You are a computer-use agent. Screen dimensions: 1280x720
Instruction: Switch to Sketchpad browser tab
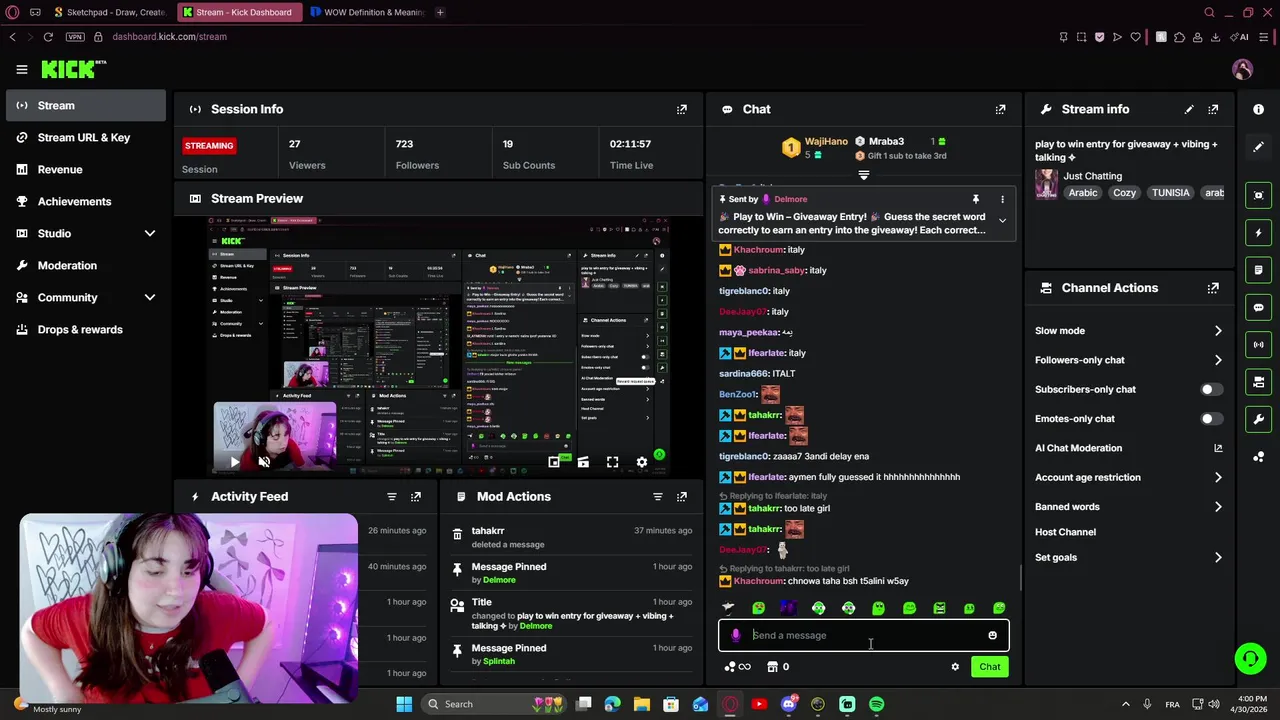point(110,12)
